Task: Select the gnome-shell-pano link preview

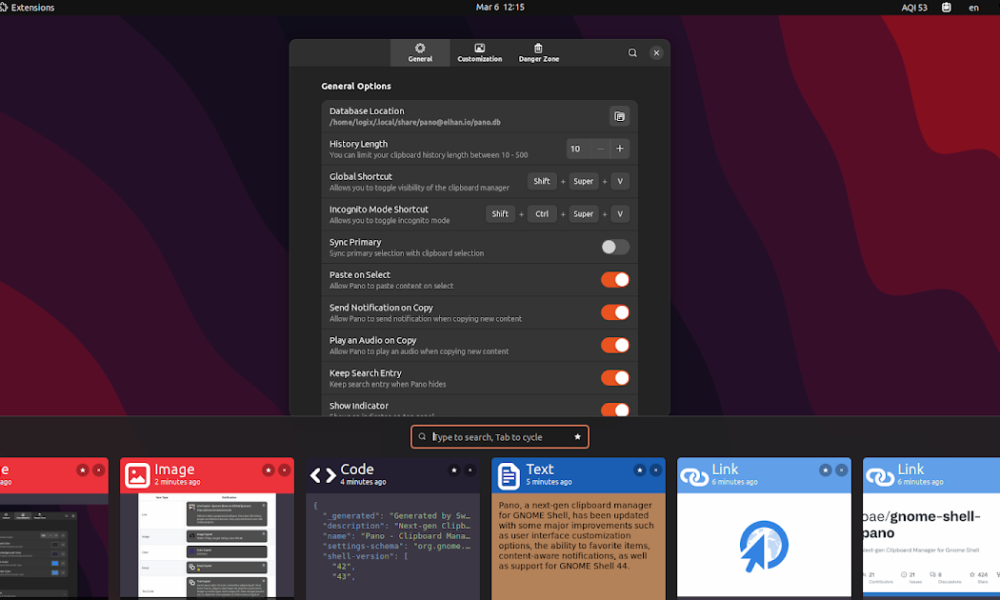Action: tap(931, 545)
